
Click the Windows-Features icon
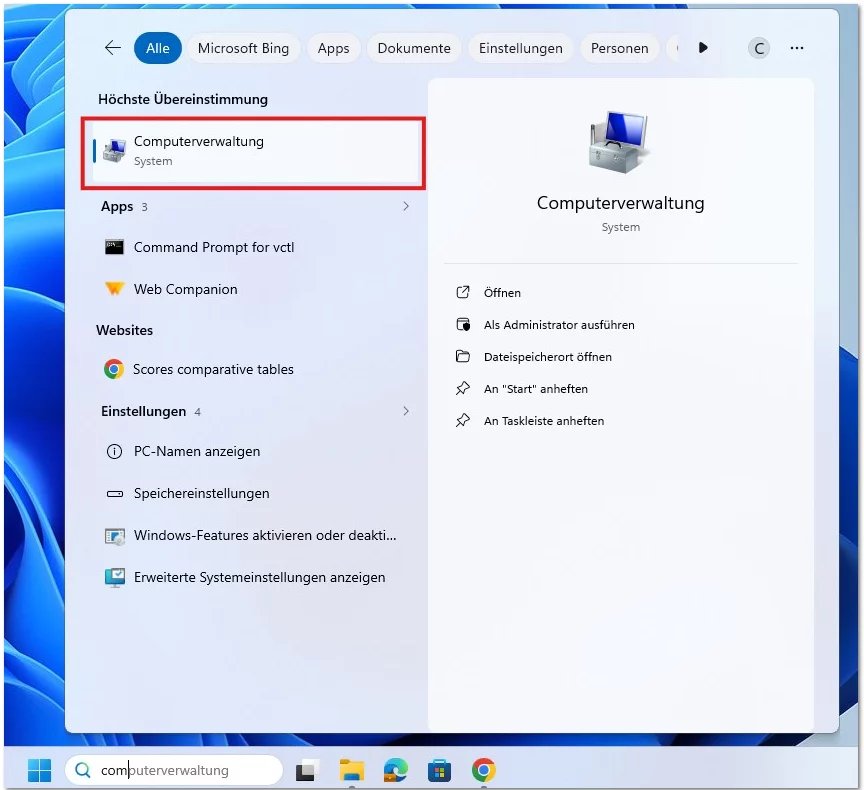click(115, 536)
